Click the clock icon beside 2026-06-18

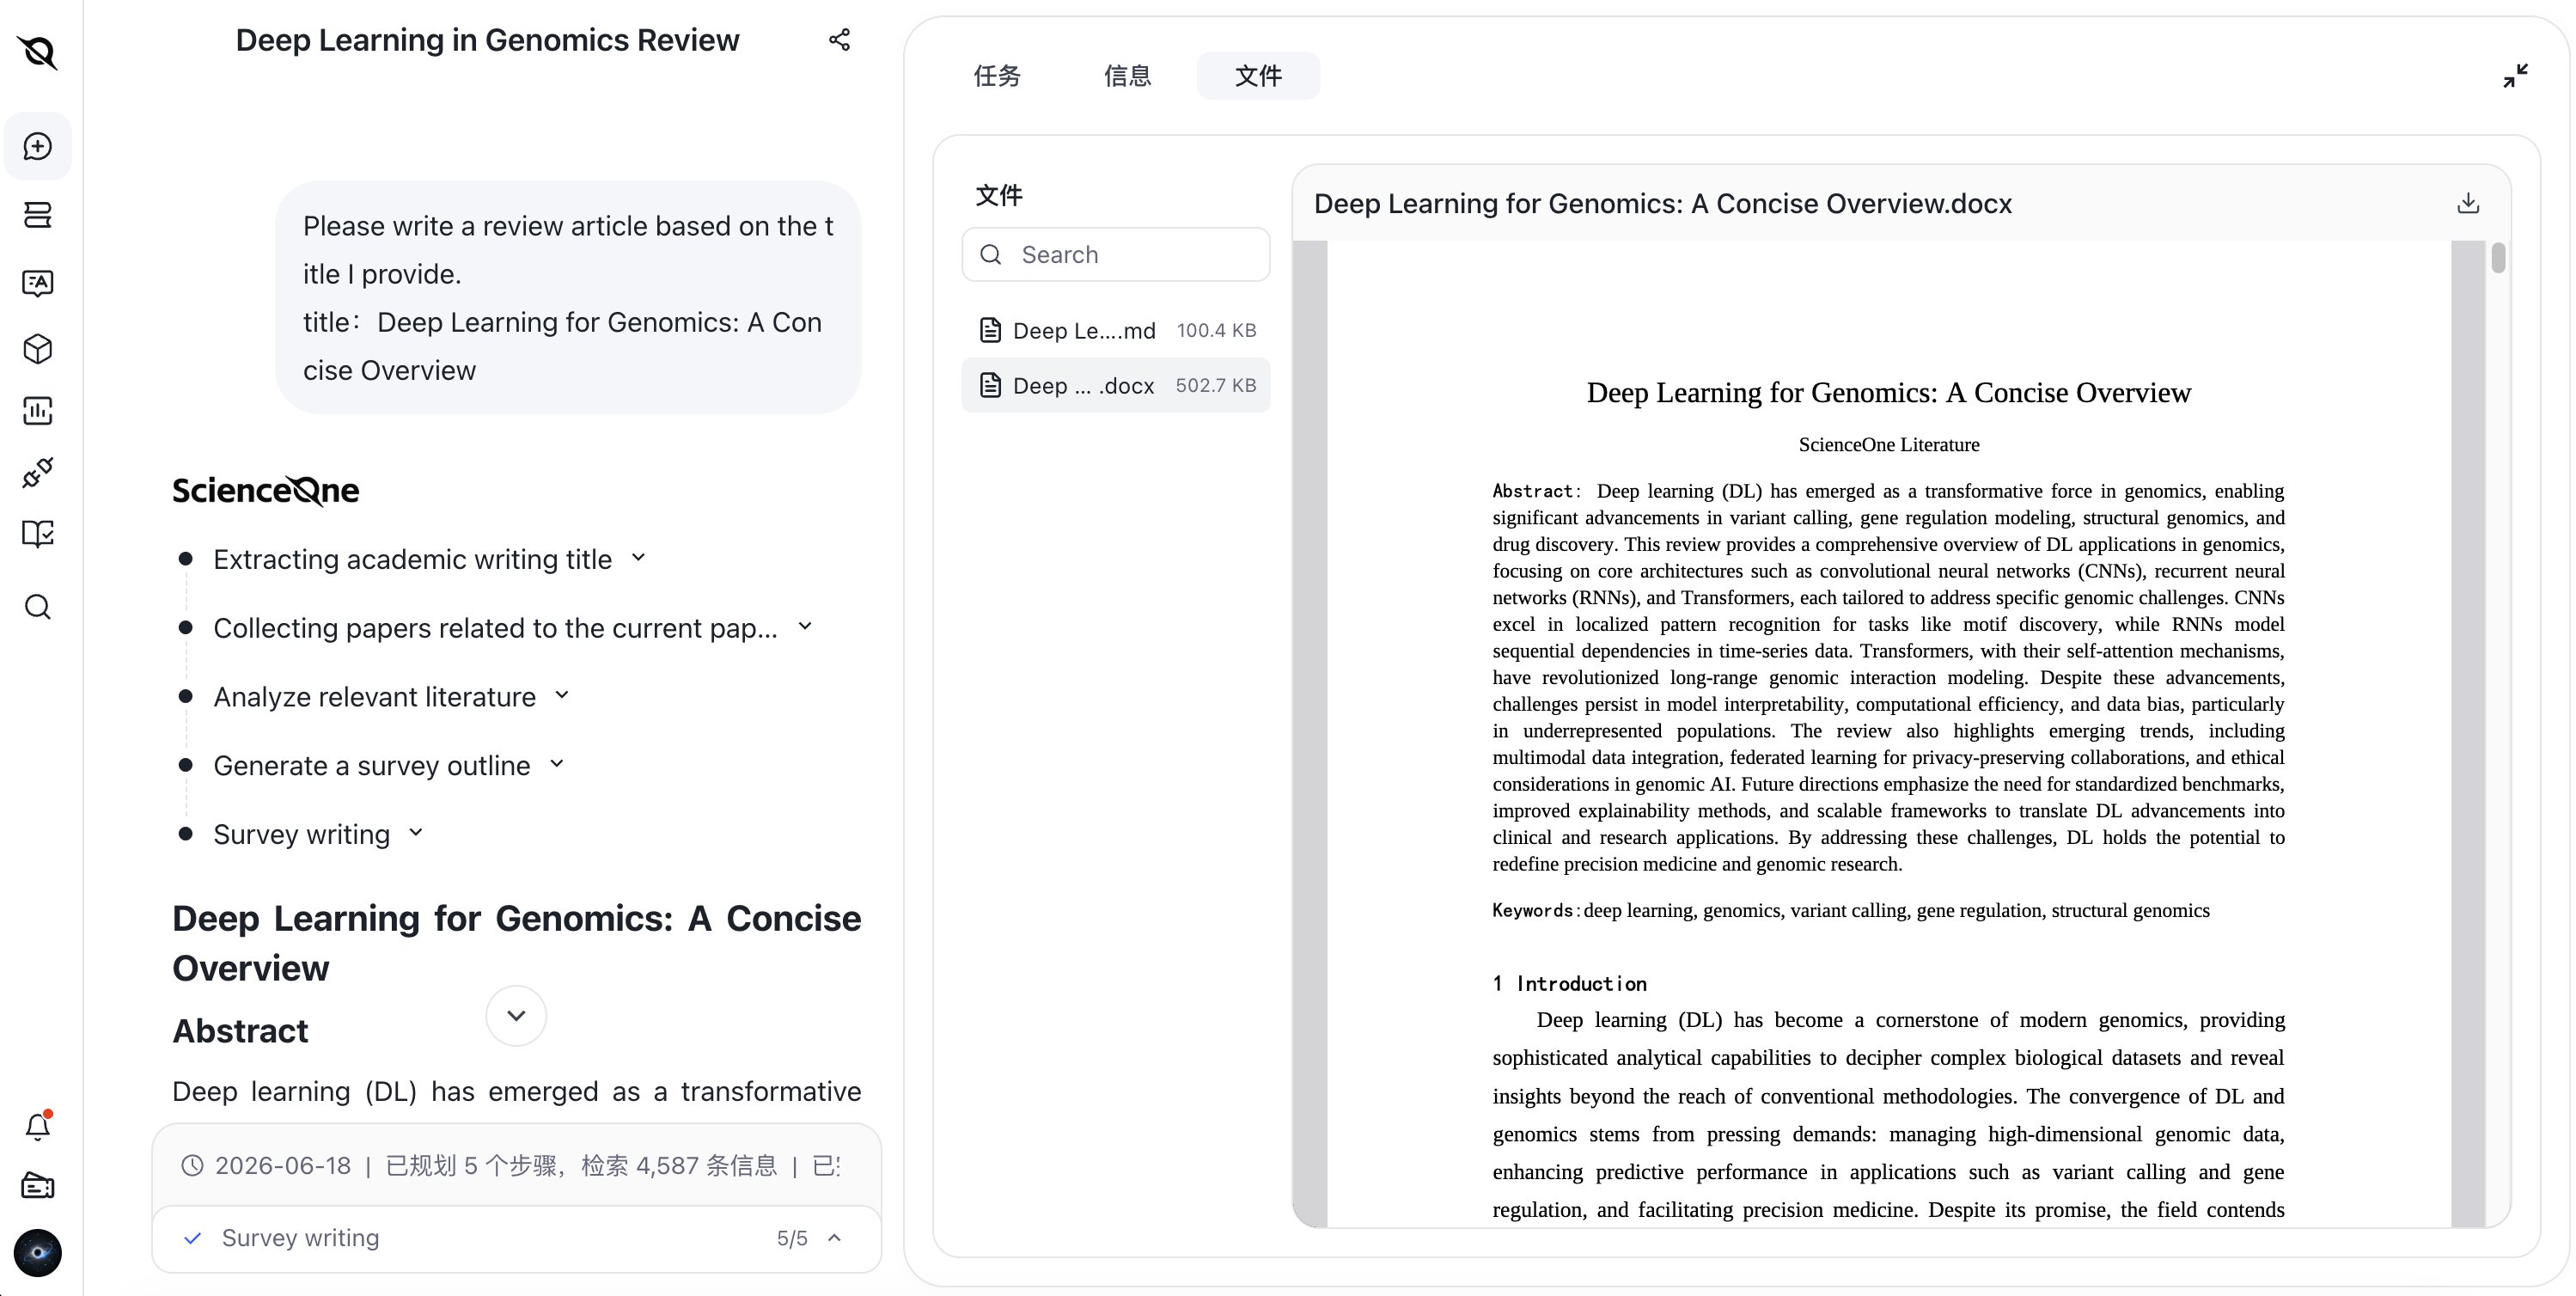click(192, 1165)
